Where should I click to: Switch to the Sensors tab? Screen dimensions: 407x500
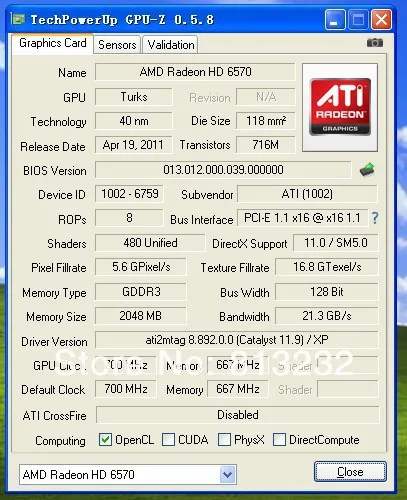[x=117, y=45]
